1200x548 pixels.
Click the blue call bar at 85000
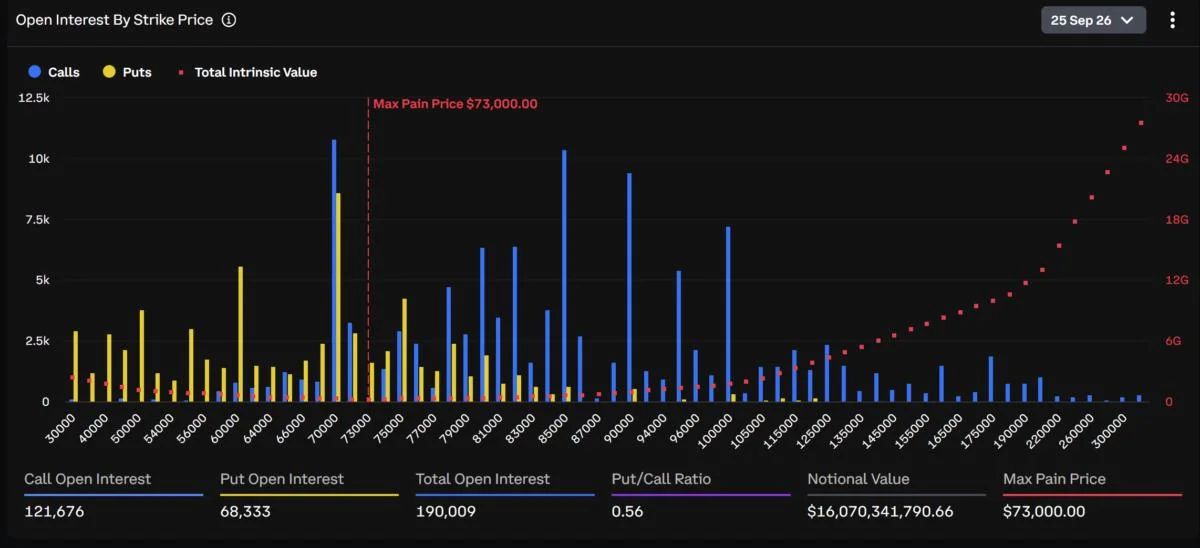click(564, 275)
